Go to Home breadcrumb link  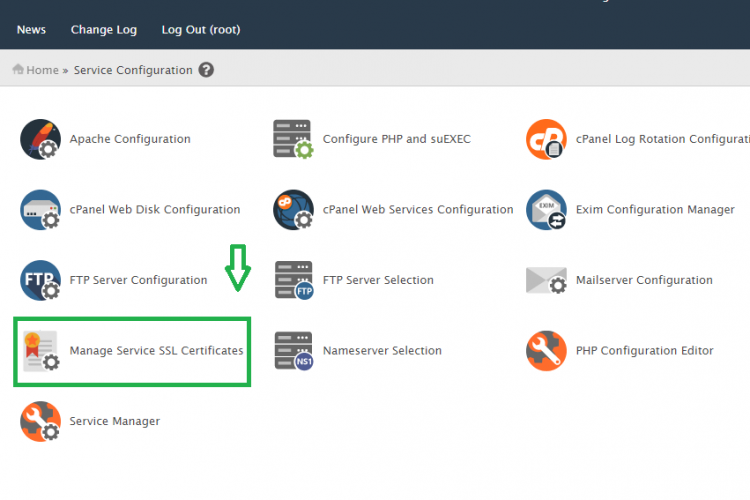(42, 70)
